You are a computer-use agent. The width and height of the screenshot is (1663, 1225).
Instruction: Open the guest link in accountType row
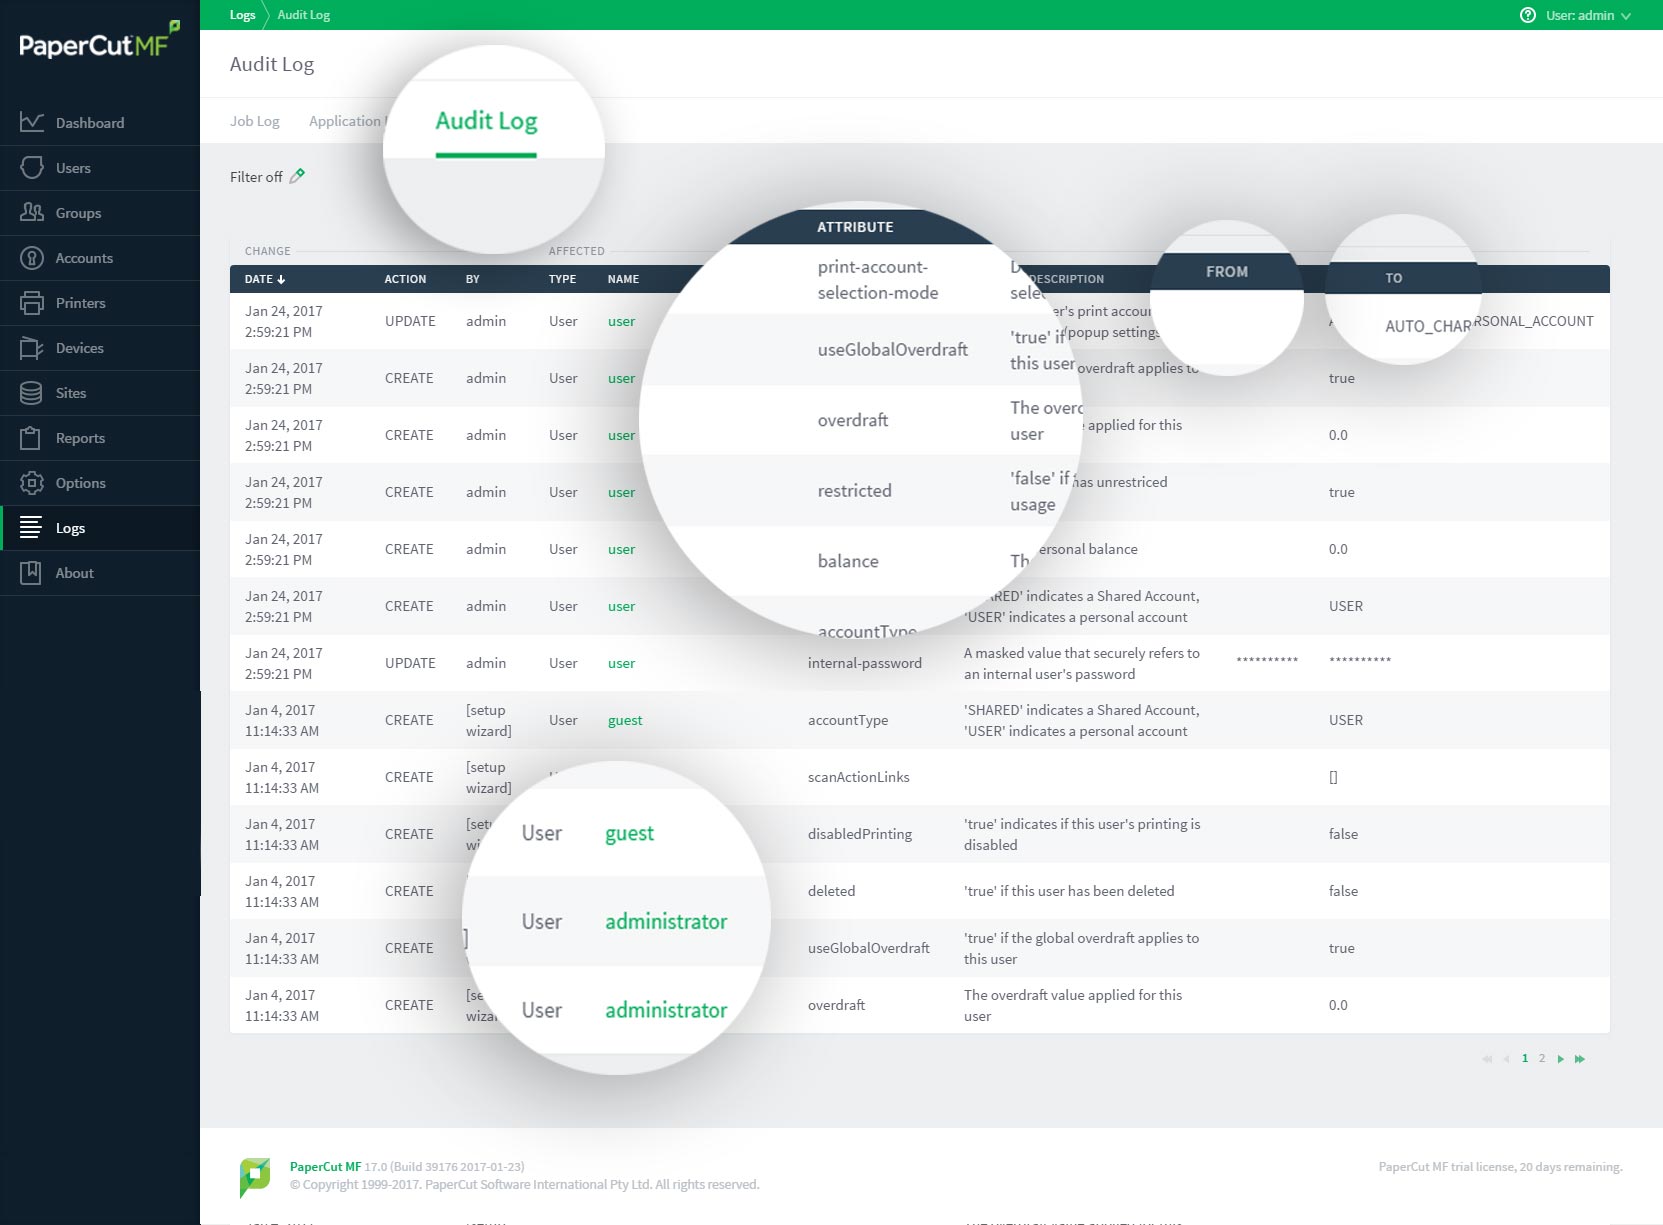point(625,720)
